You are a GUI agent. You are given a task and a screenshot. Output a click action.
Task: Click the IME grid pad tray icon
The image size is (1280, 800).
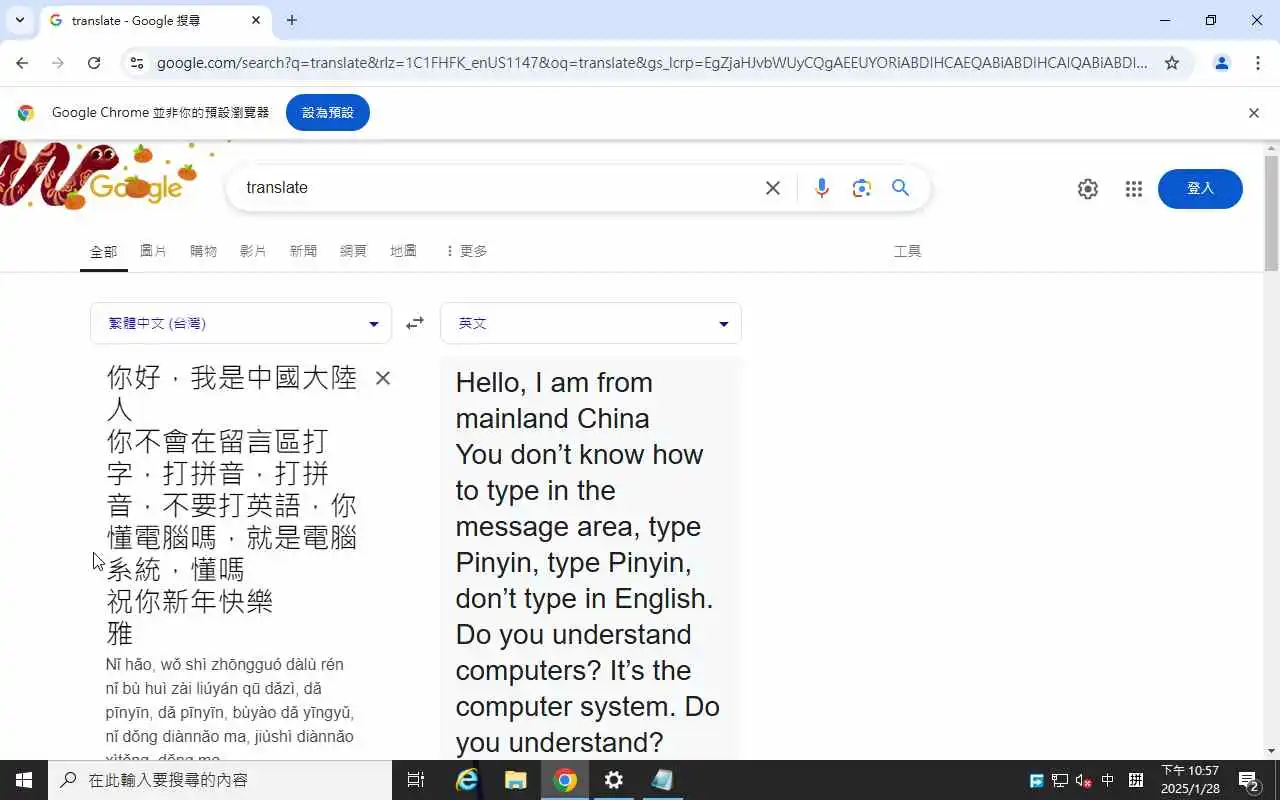click(x=1136, y=780)
